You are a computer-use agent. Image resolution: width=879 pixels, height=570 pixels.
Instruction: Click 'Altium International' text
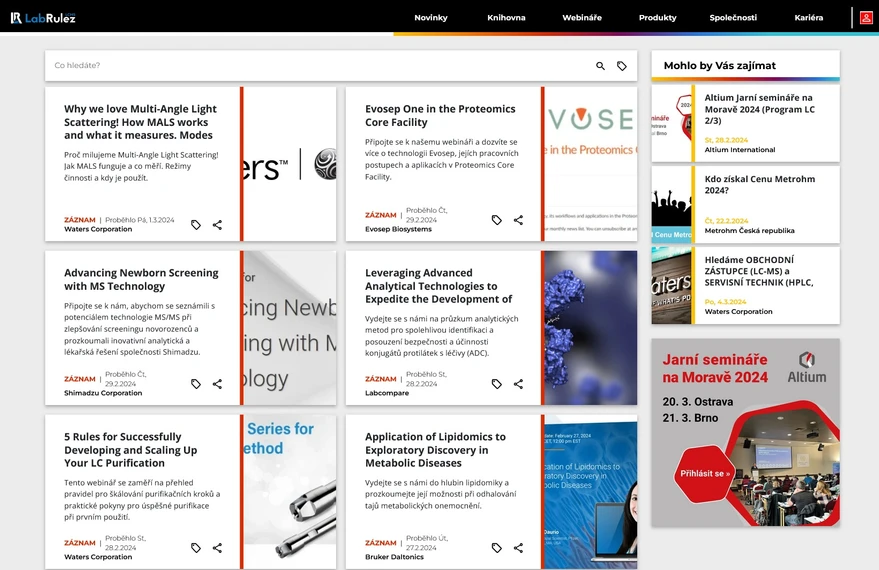click(x=740, y=150)
